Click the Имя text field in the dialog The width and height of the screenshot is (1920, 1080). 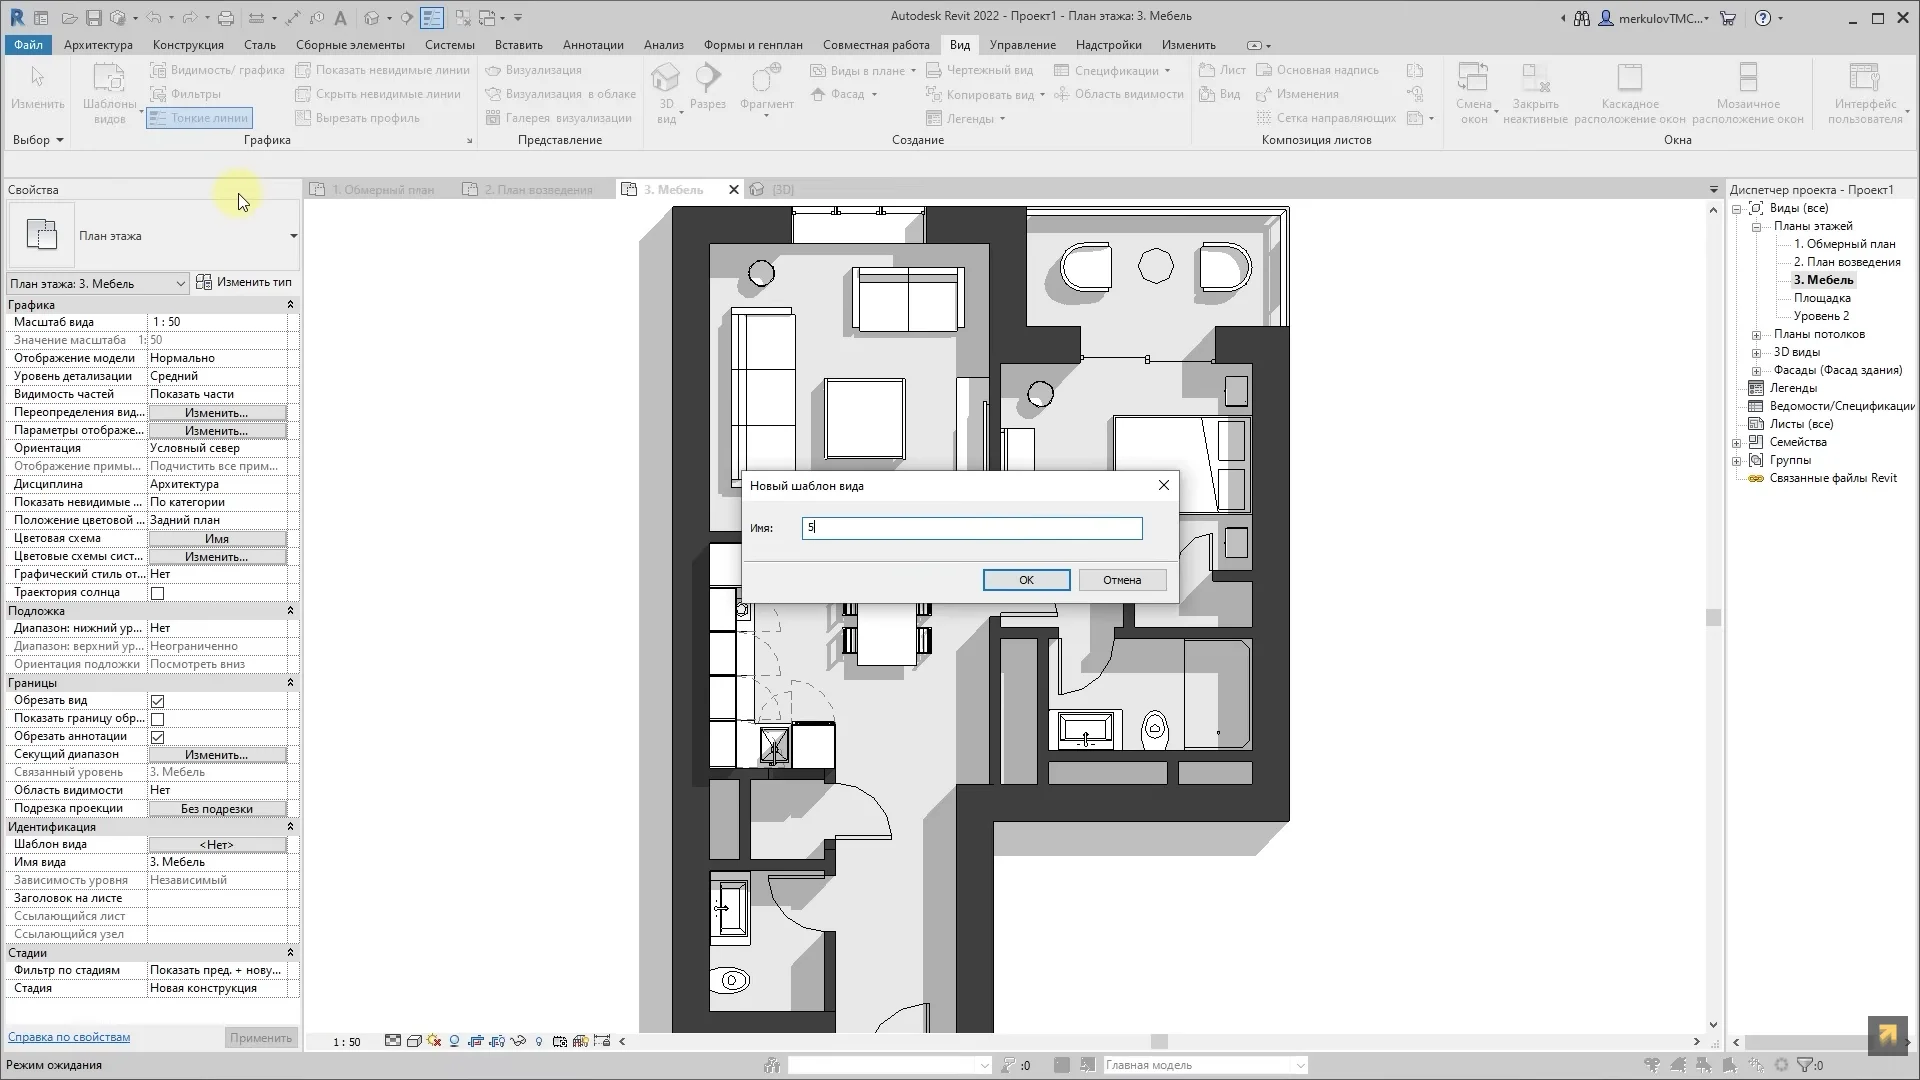tap(972, 528)
